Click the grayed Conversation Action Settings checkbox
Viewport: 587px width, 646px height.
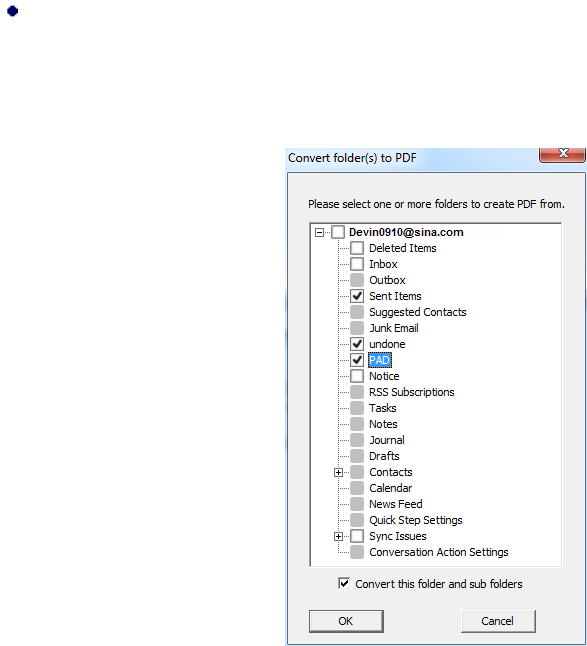357,552
